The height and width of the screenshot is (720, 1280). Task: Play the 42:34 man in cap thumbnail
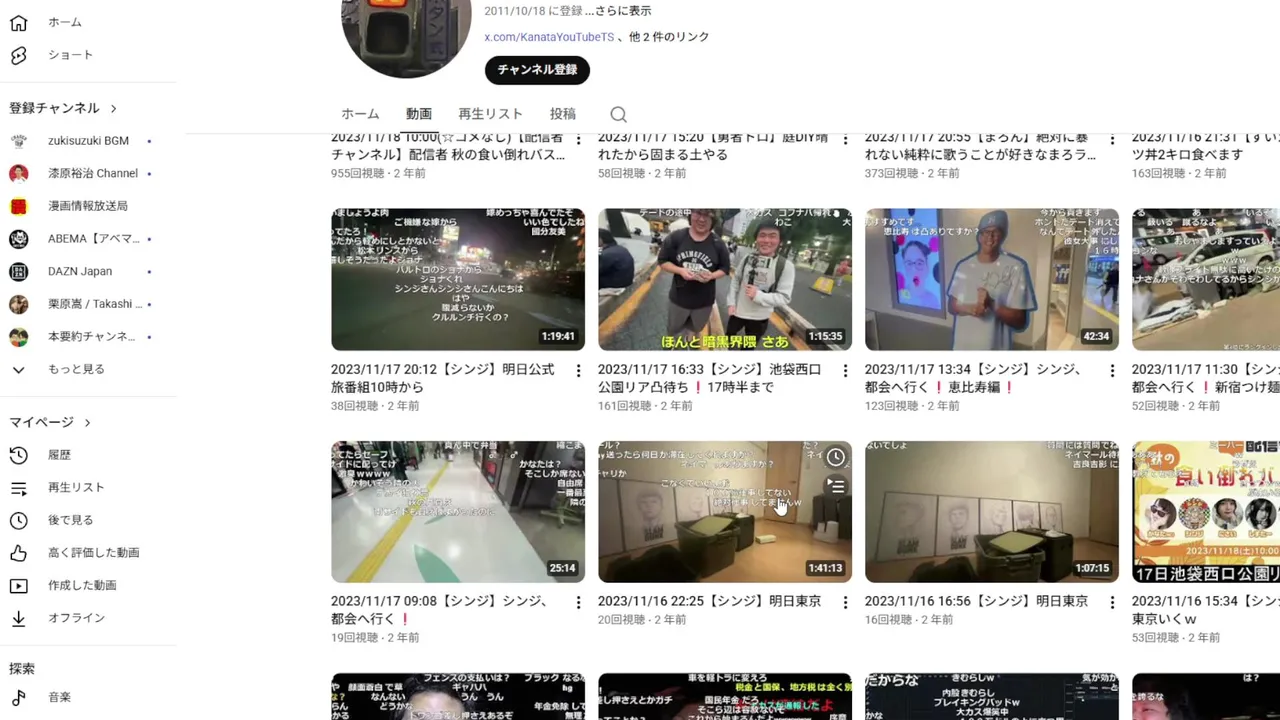(x=992, y=279)
